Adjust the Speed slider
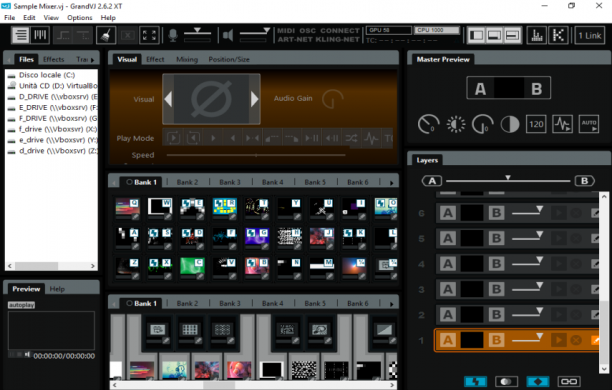 pyautogui.click(x=256, y=155)
